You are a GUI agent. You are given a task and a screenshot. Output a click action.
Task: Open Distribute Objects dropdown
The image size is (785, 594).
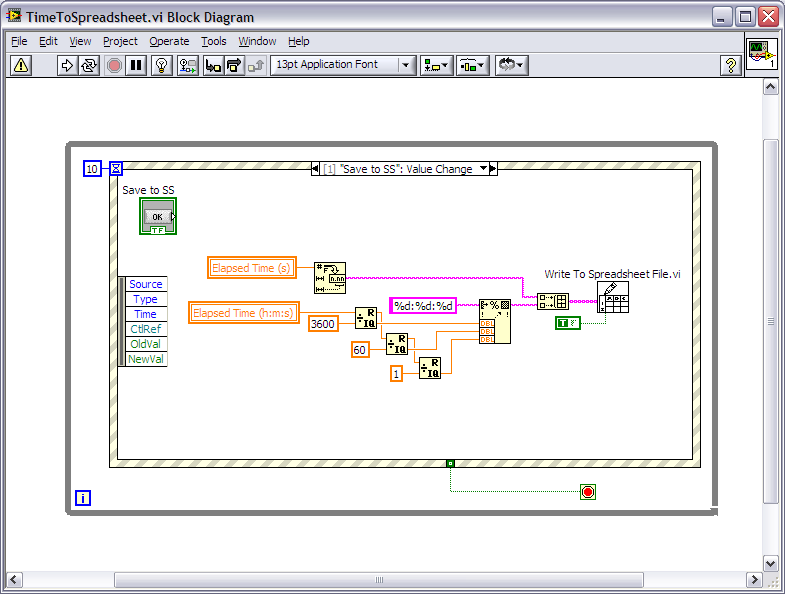[473, 66]
